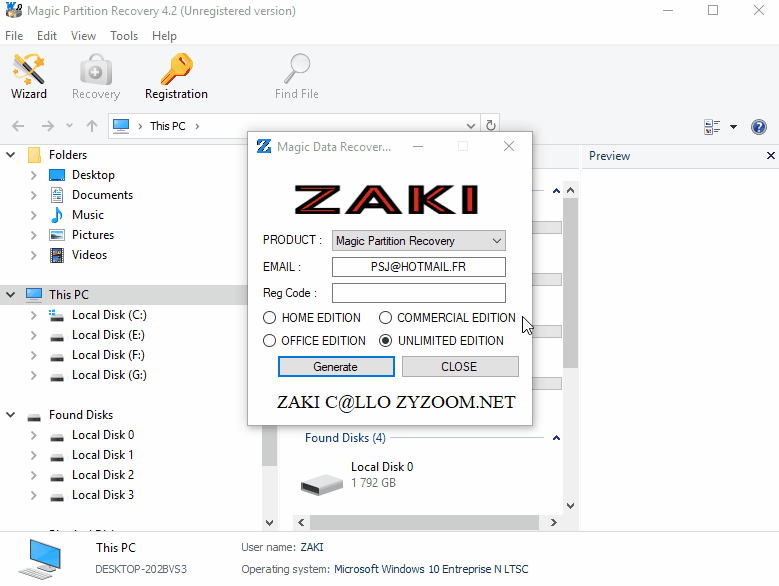This screenshot has height=586, width=779.
Task: Click the Recovery toolbar icon
Action: [x=96, y=77]
